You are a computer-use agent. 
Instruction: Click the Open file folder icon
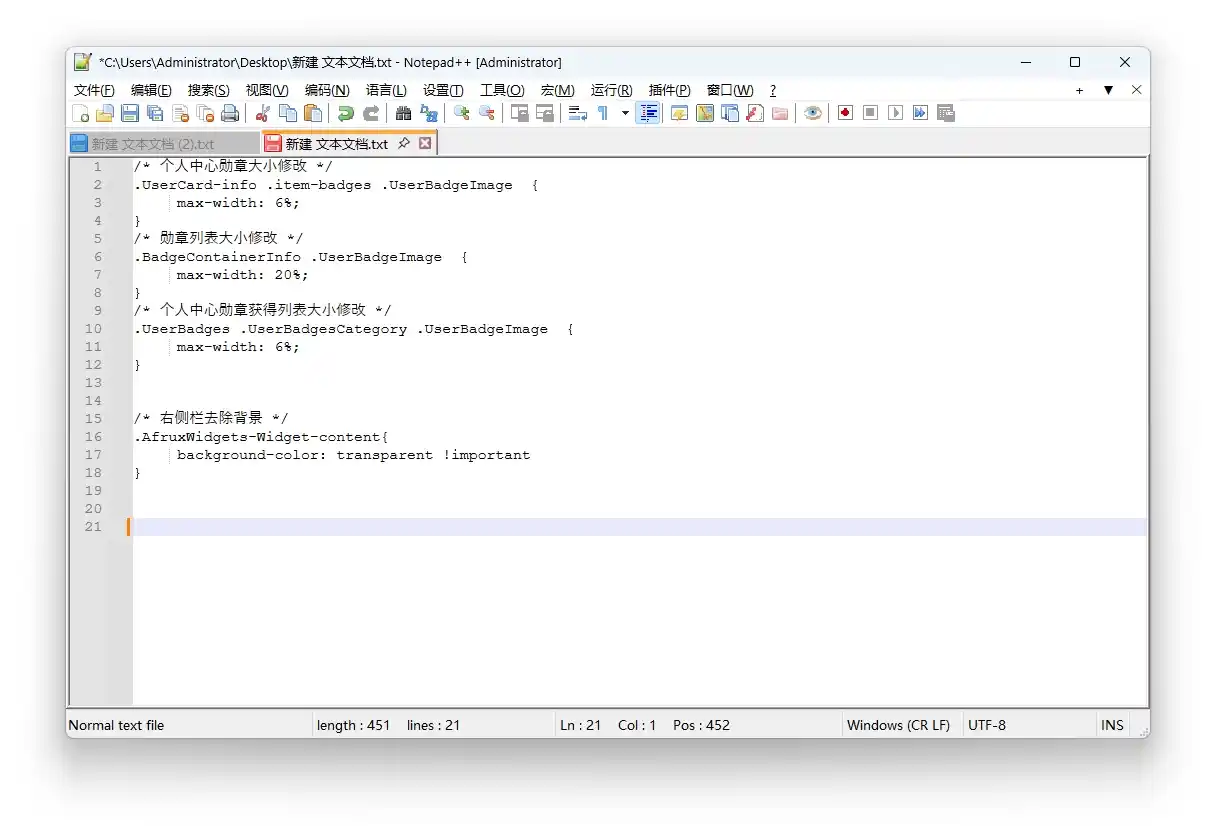105,113
